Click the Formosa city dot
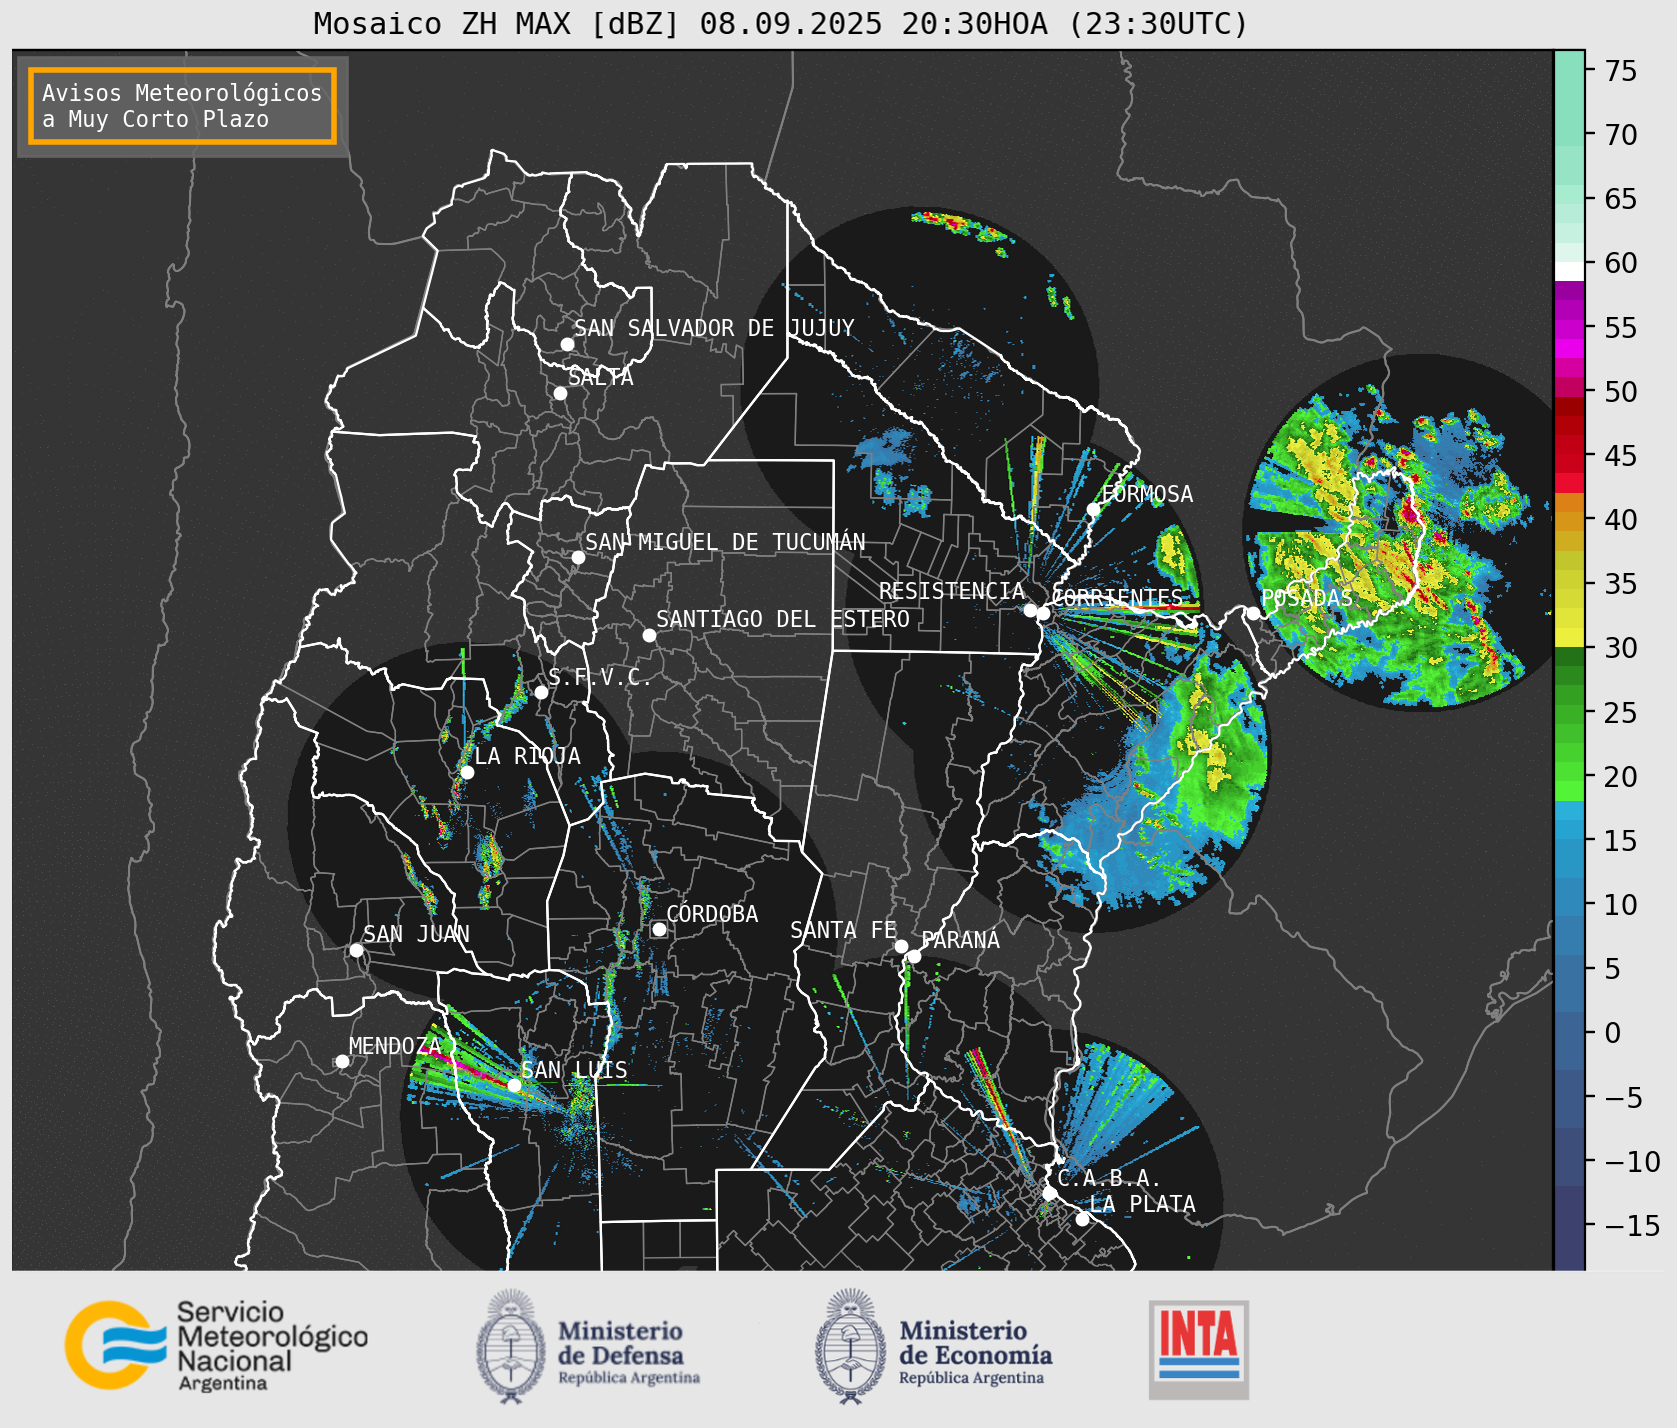 click(x=1094, y=509)
